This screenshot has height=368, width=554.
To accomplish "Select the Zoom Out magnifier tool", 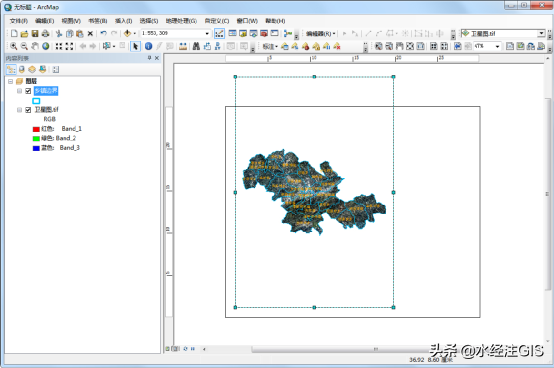I will click(x=24, y=46).
